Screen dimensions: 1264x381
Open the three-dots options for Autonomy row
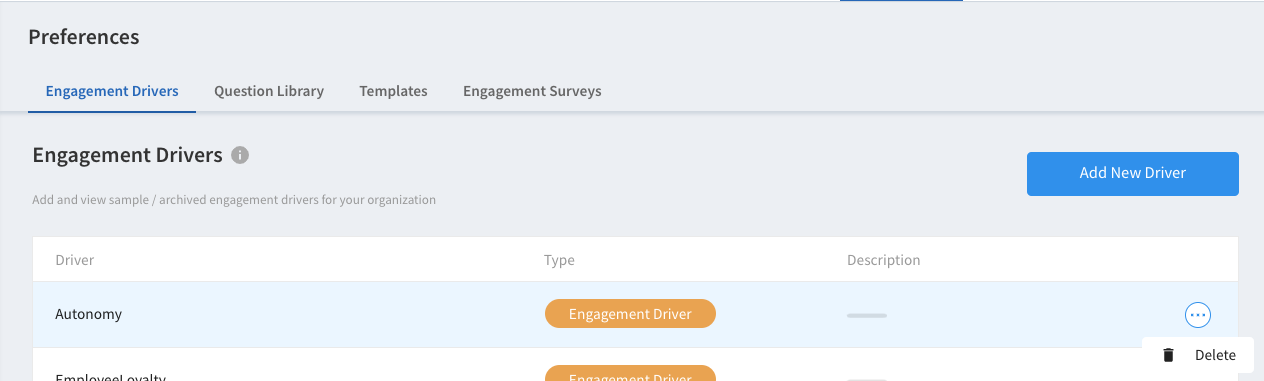(1198, 315)
